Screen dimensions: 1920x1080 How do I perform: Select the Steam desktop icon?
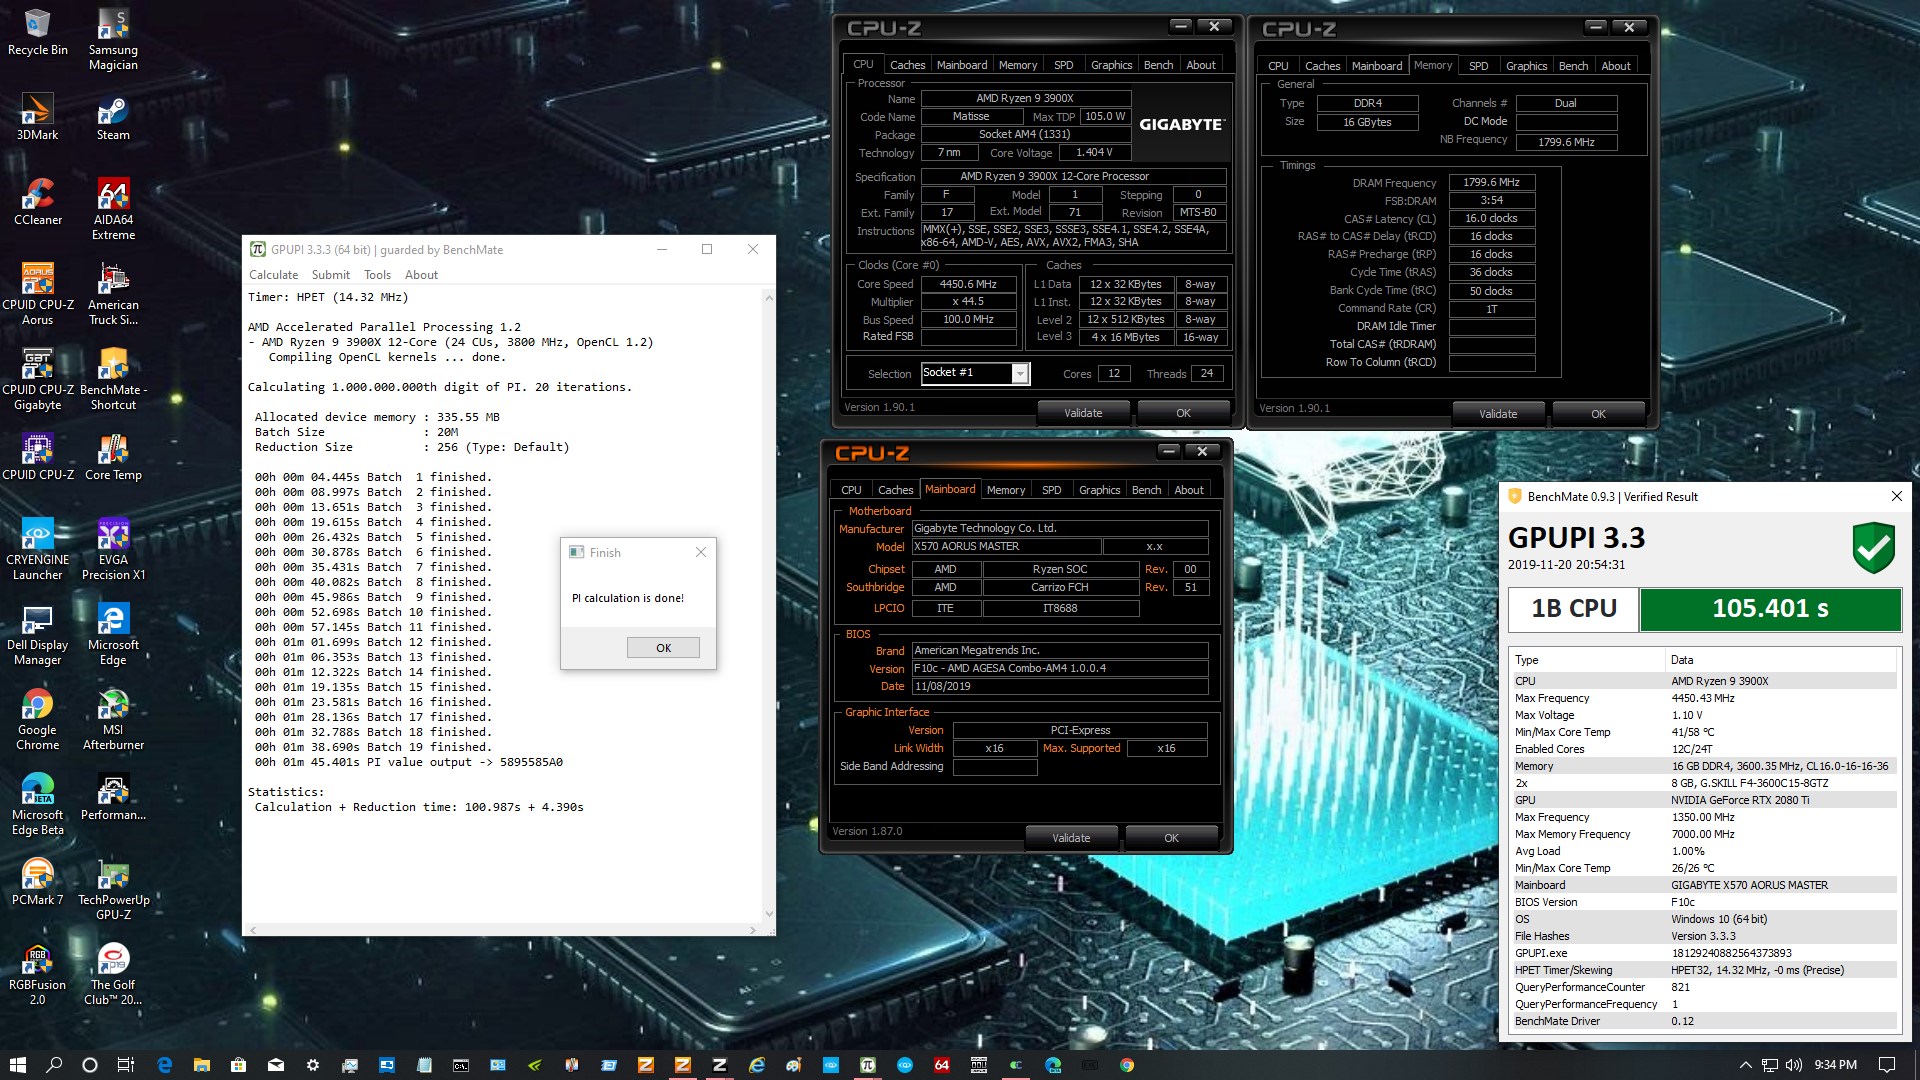[113, 117]
